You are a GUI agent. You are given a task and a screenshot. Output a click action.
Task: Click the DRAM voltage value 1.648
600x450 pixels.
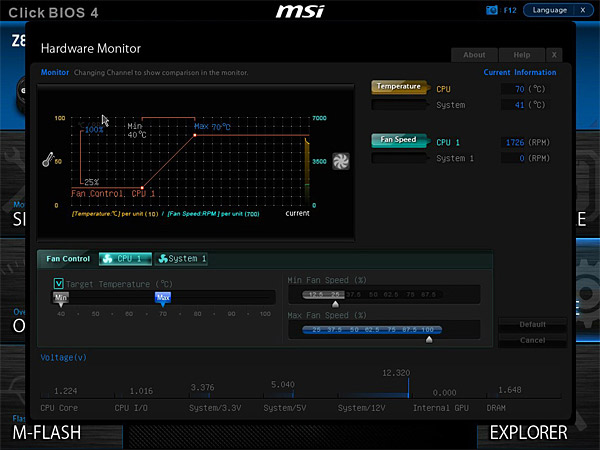coord(510,390)
